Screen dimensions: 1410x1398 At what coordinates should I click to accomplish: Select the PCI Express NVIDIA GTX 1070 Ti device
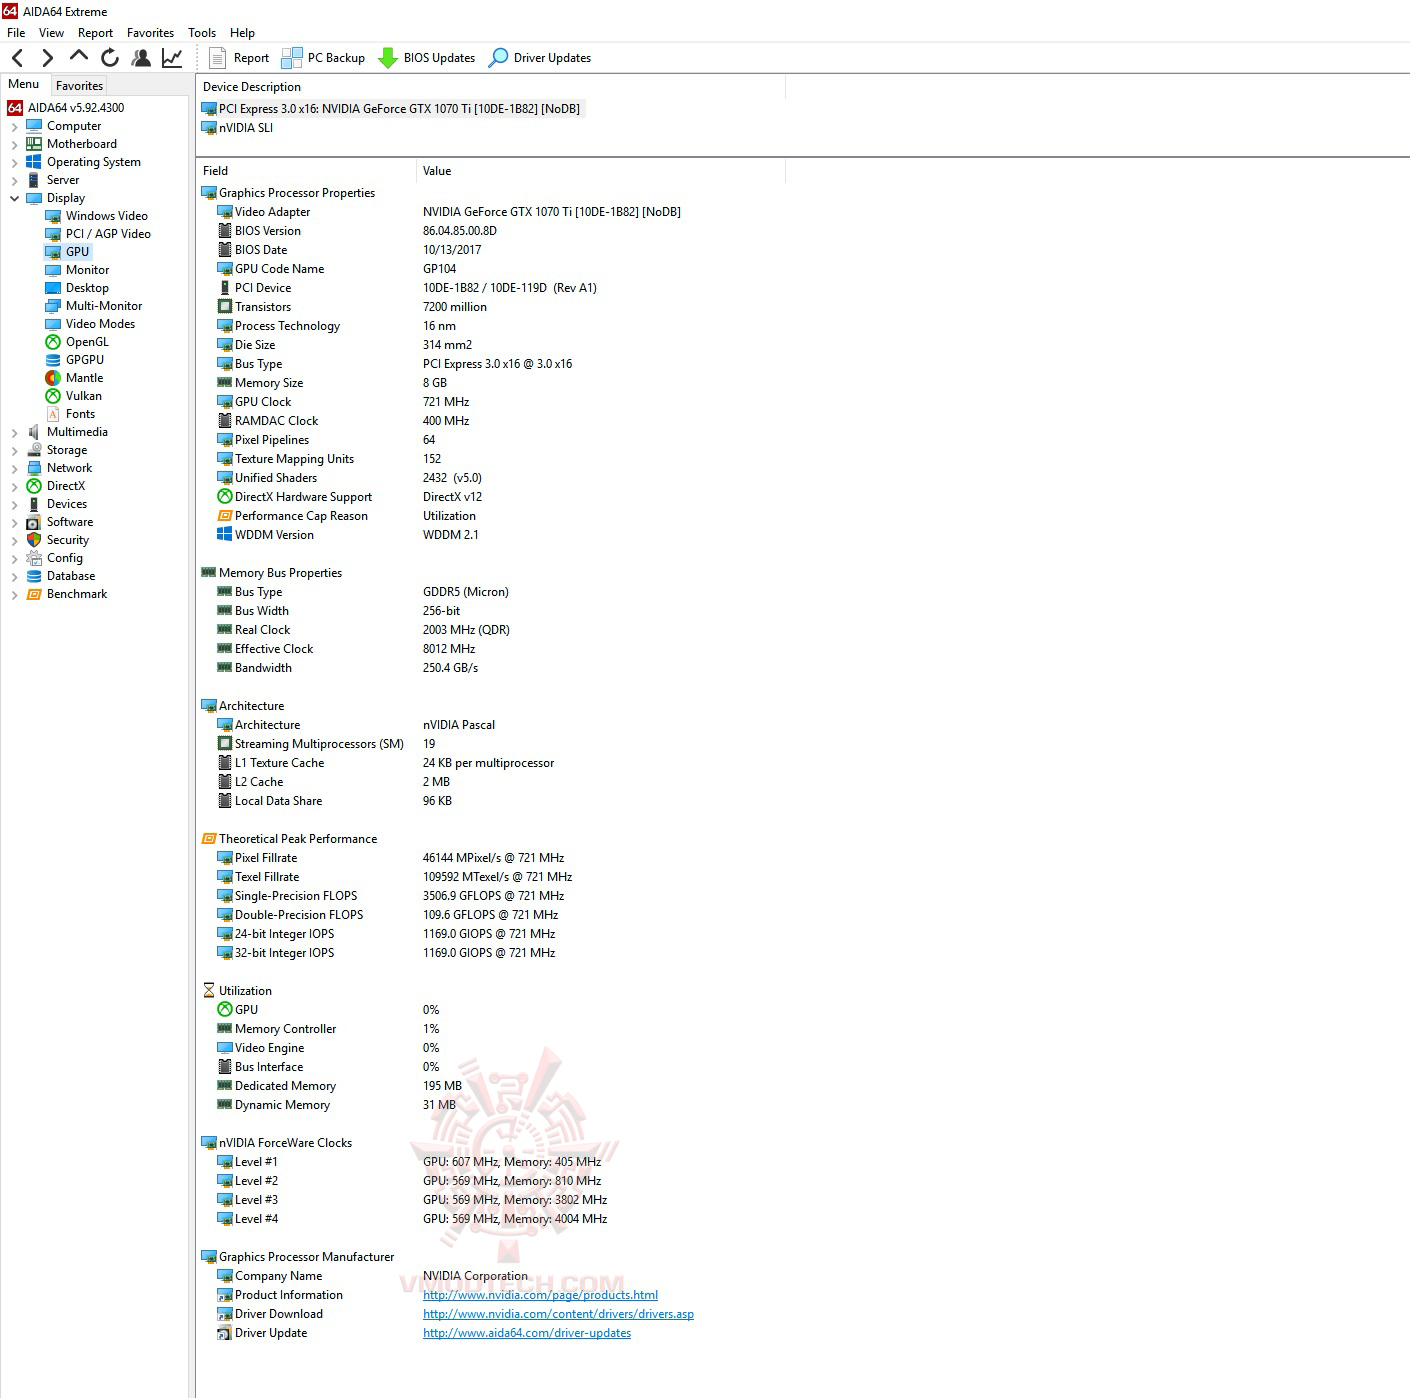(392, 109)
